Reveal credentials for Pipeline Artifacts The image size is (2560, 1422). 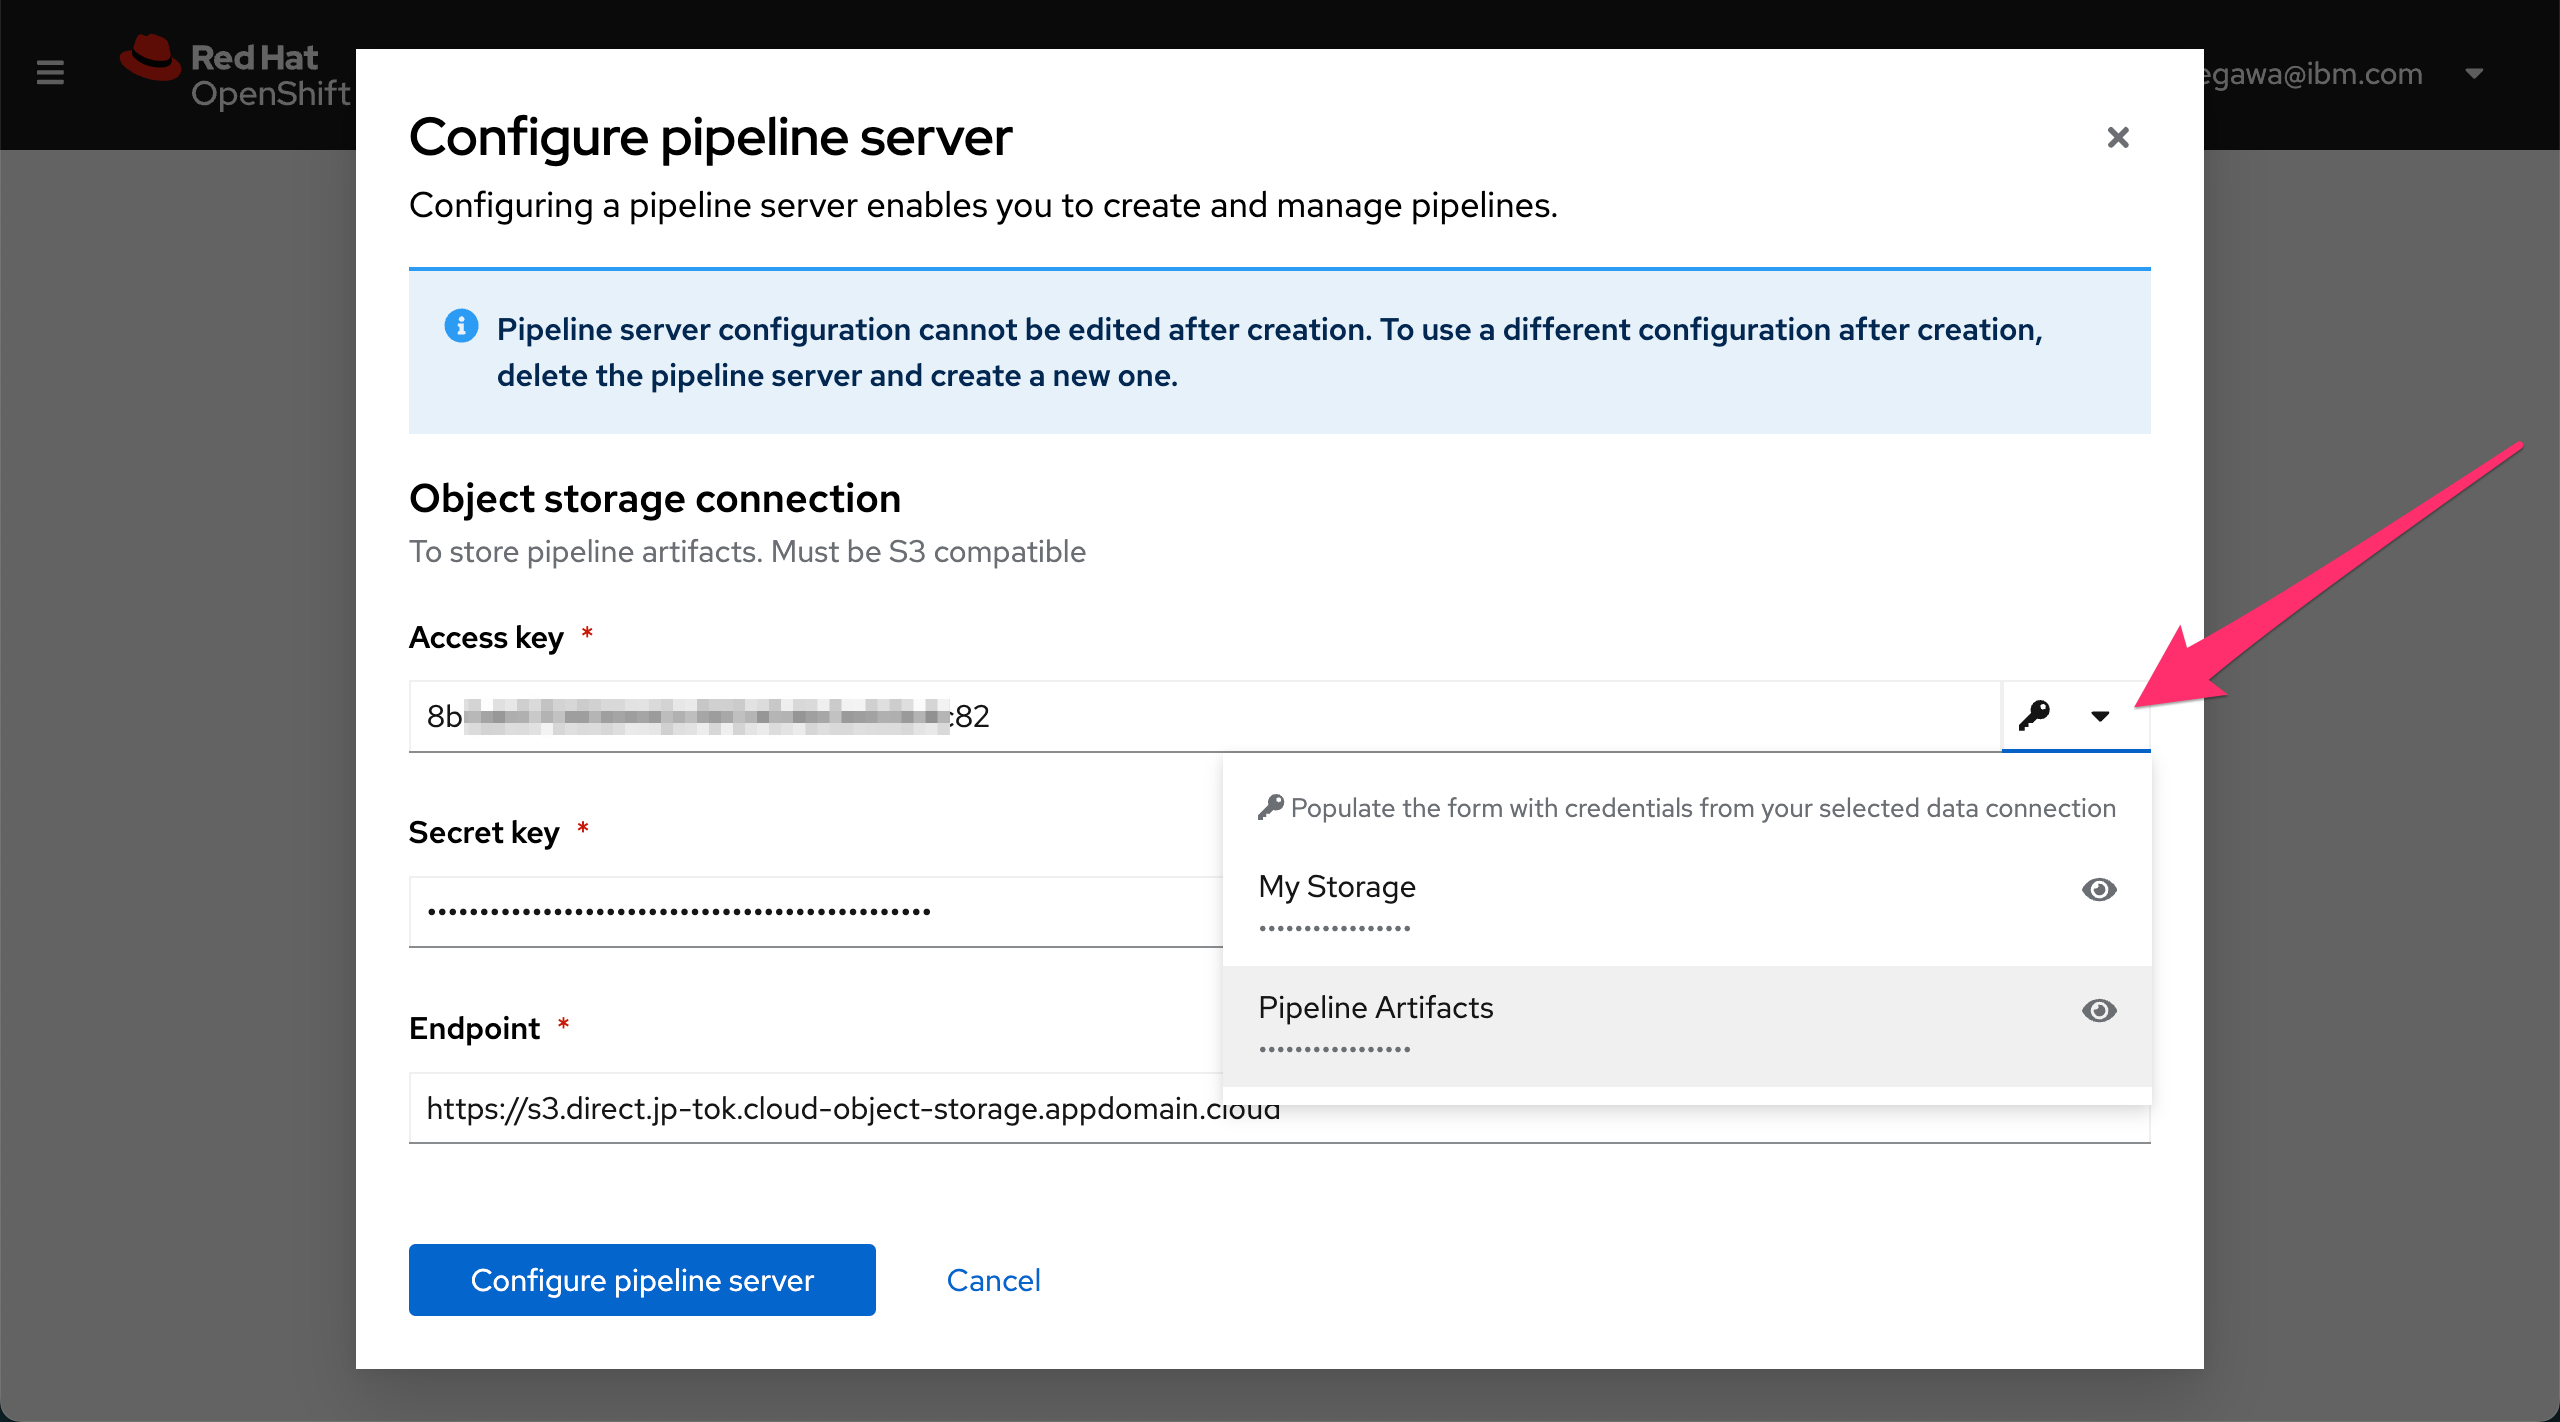2099,1010
